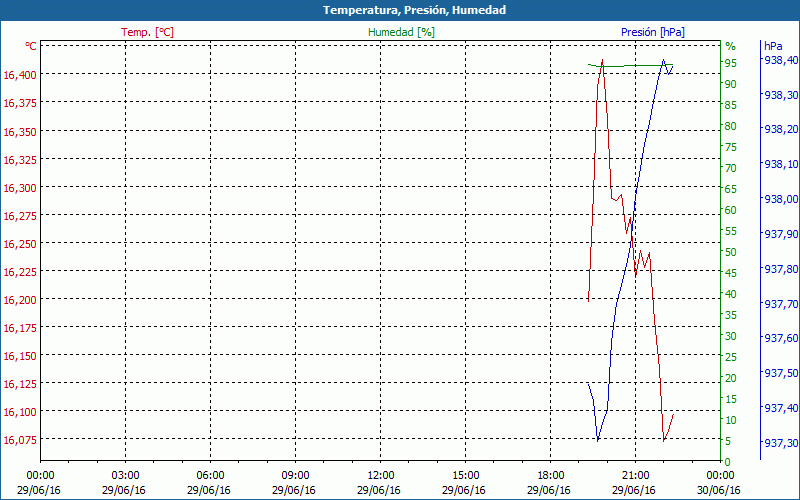Click the 21:00 time axis label
Viewport: 800px width, 500px height.
635,476
